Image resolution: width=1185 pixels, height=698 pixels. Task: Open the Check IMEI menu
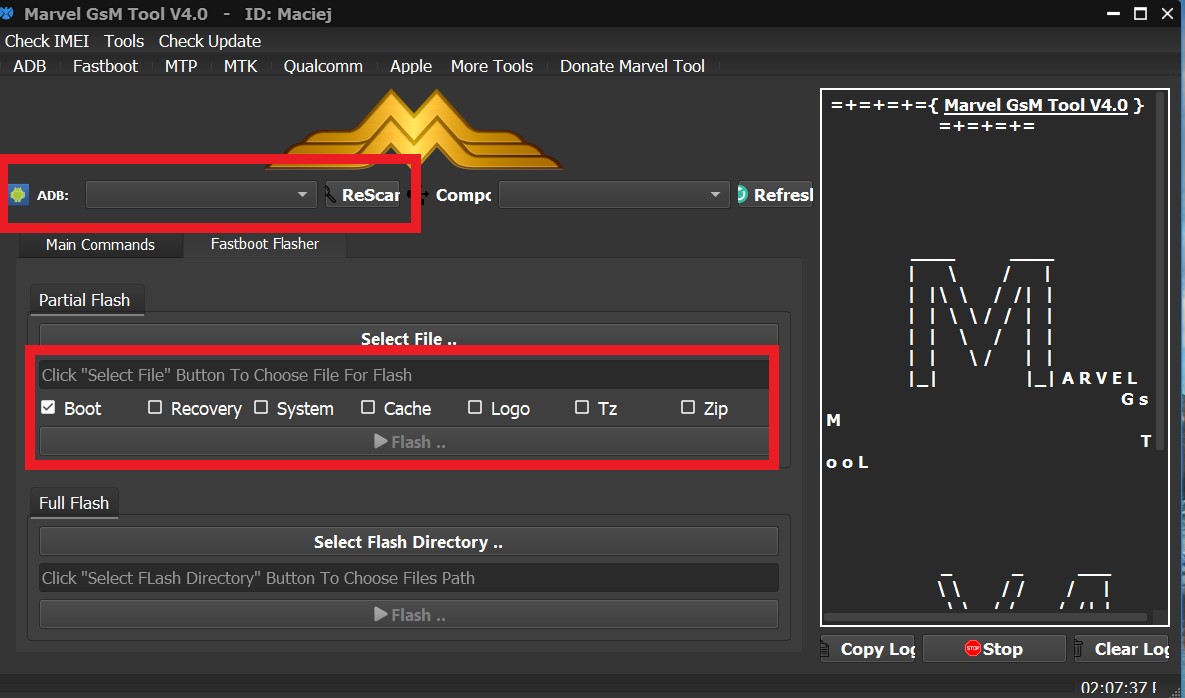coord(47,41)
